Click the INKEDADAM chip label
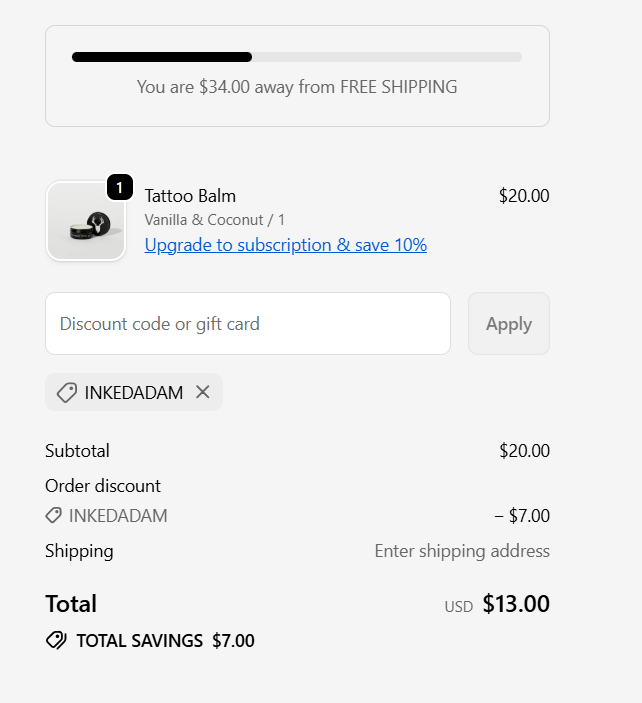The height and width of the screenshot is (703, 642). click(x=133, y=393)
